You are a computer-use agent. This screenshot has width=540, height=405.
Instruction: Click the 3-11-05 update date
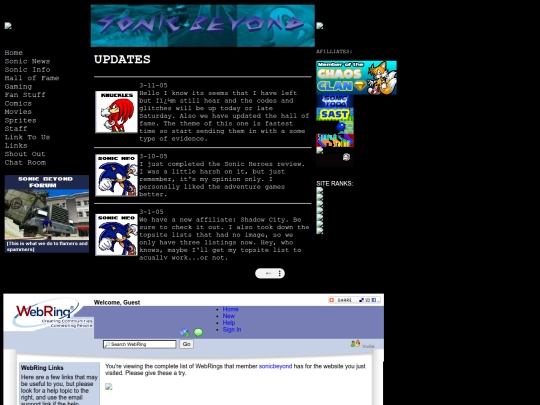tap(153, 85)
